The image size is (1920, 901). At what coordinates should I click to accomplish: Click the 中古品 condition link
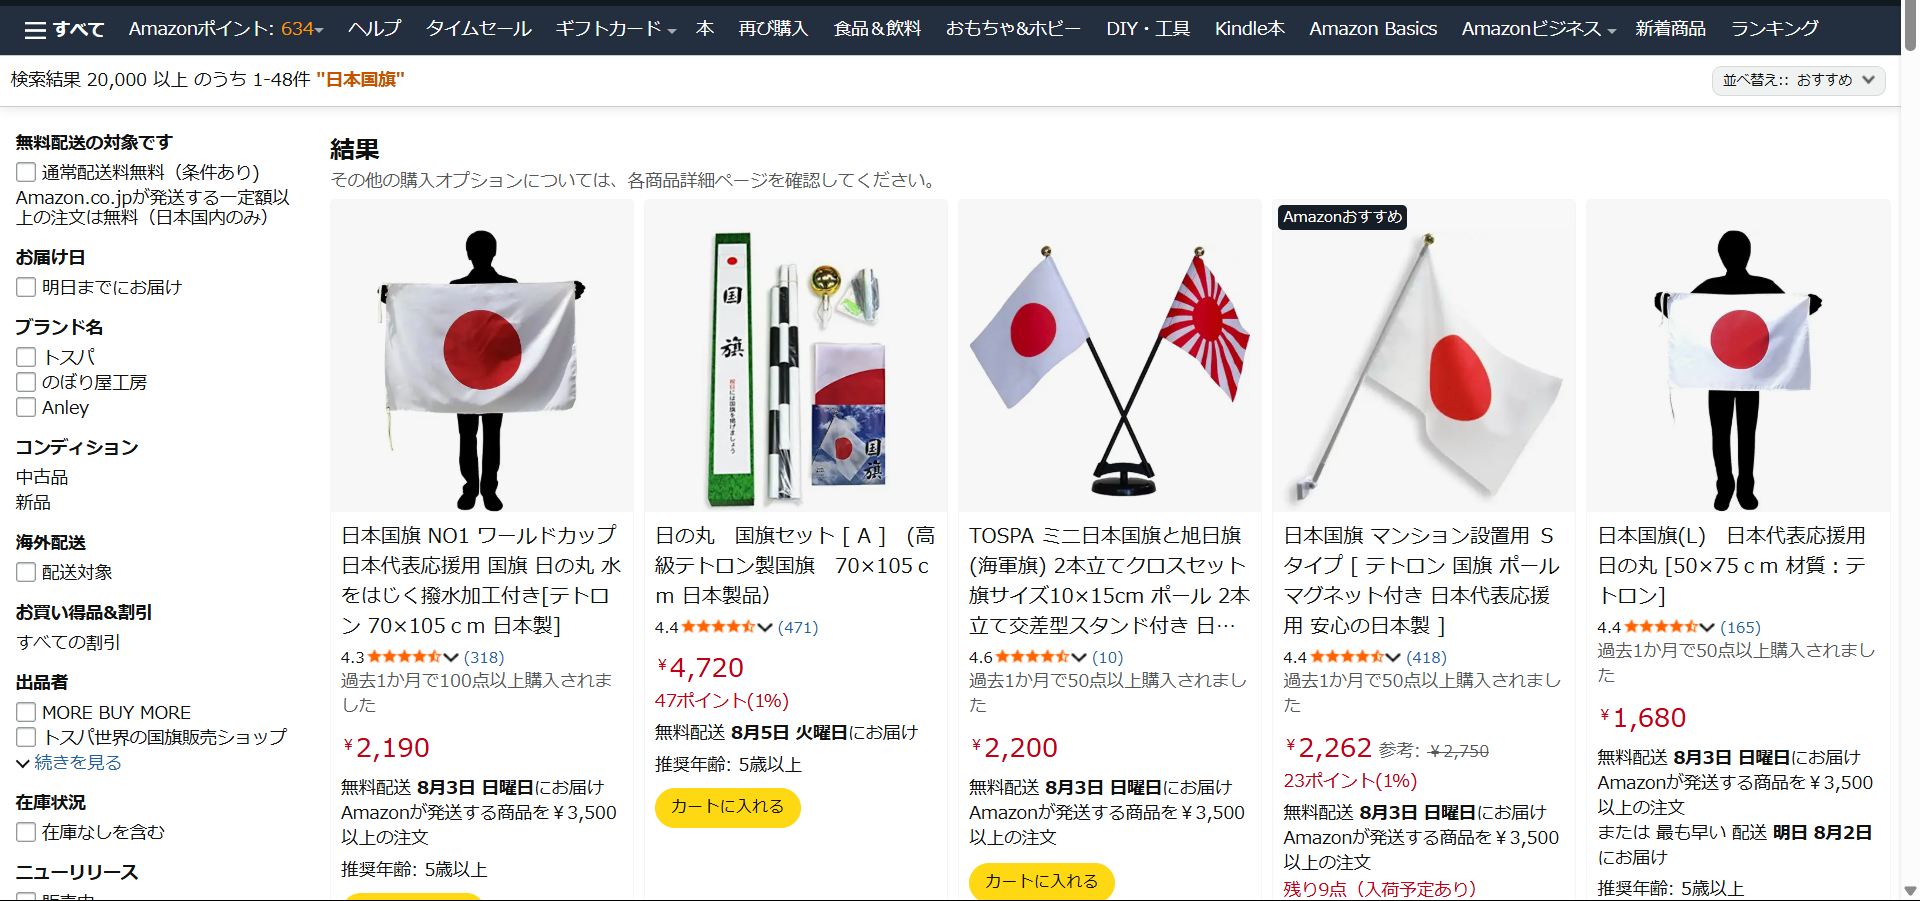(42, 477)
